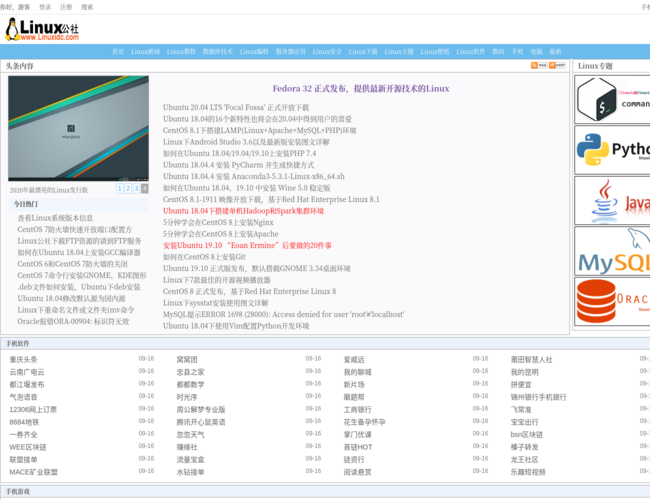Open Linux编程 navigation item
Viewport: 650px width, 500px height.
(254, 52)
